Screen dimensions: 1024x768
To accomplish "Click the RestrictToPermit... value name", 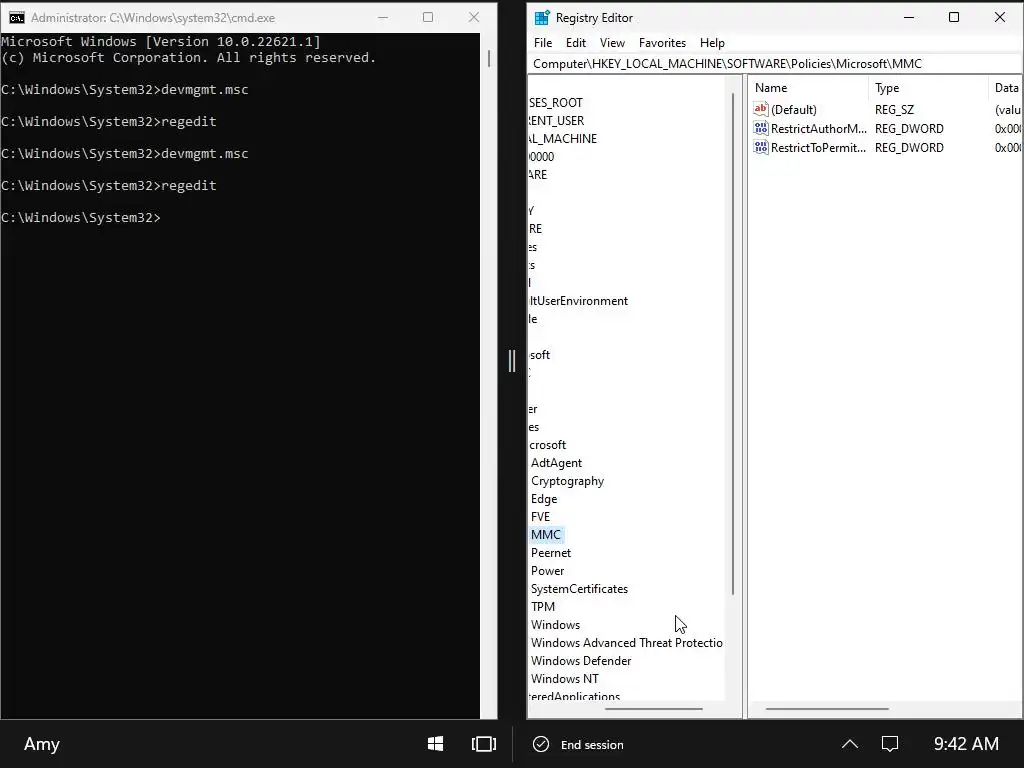I will click(818, 148).
